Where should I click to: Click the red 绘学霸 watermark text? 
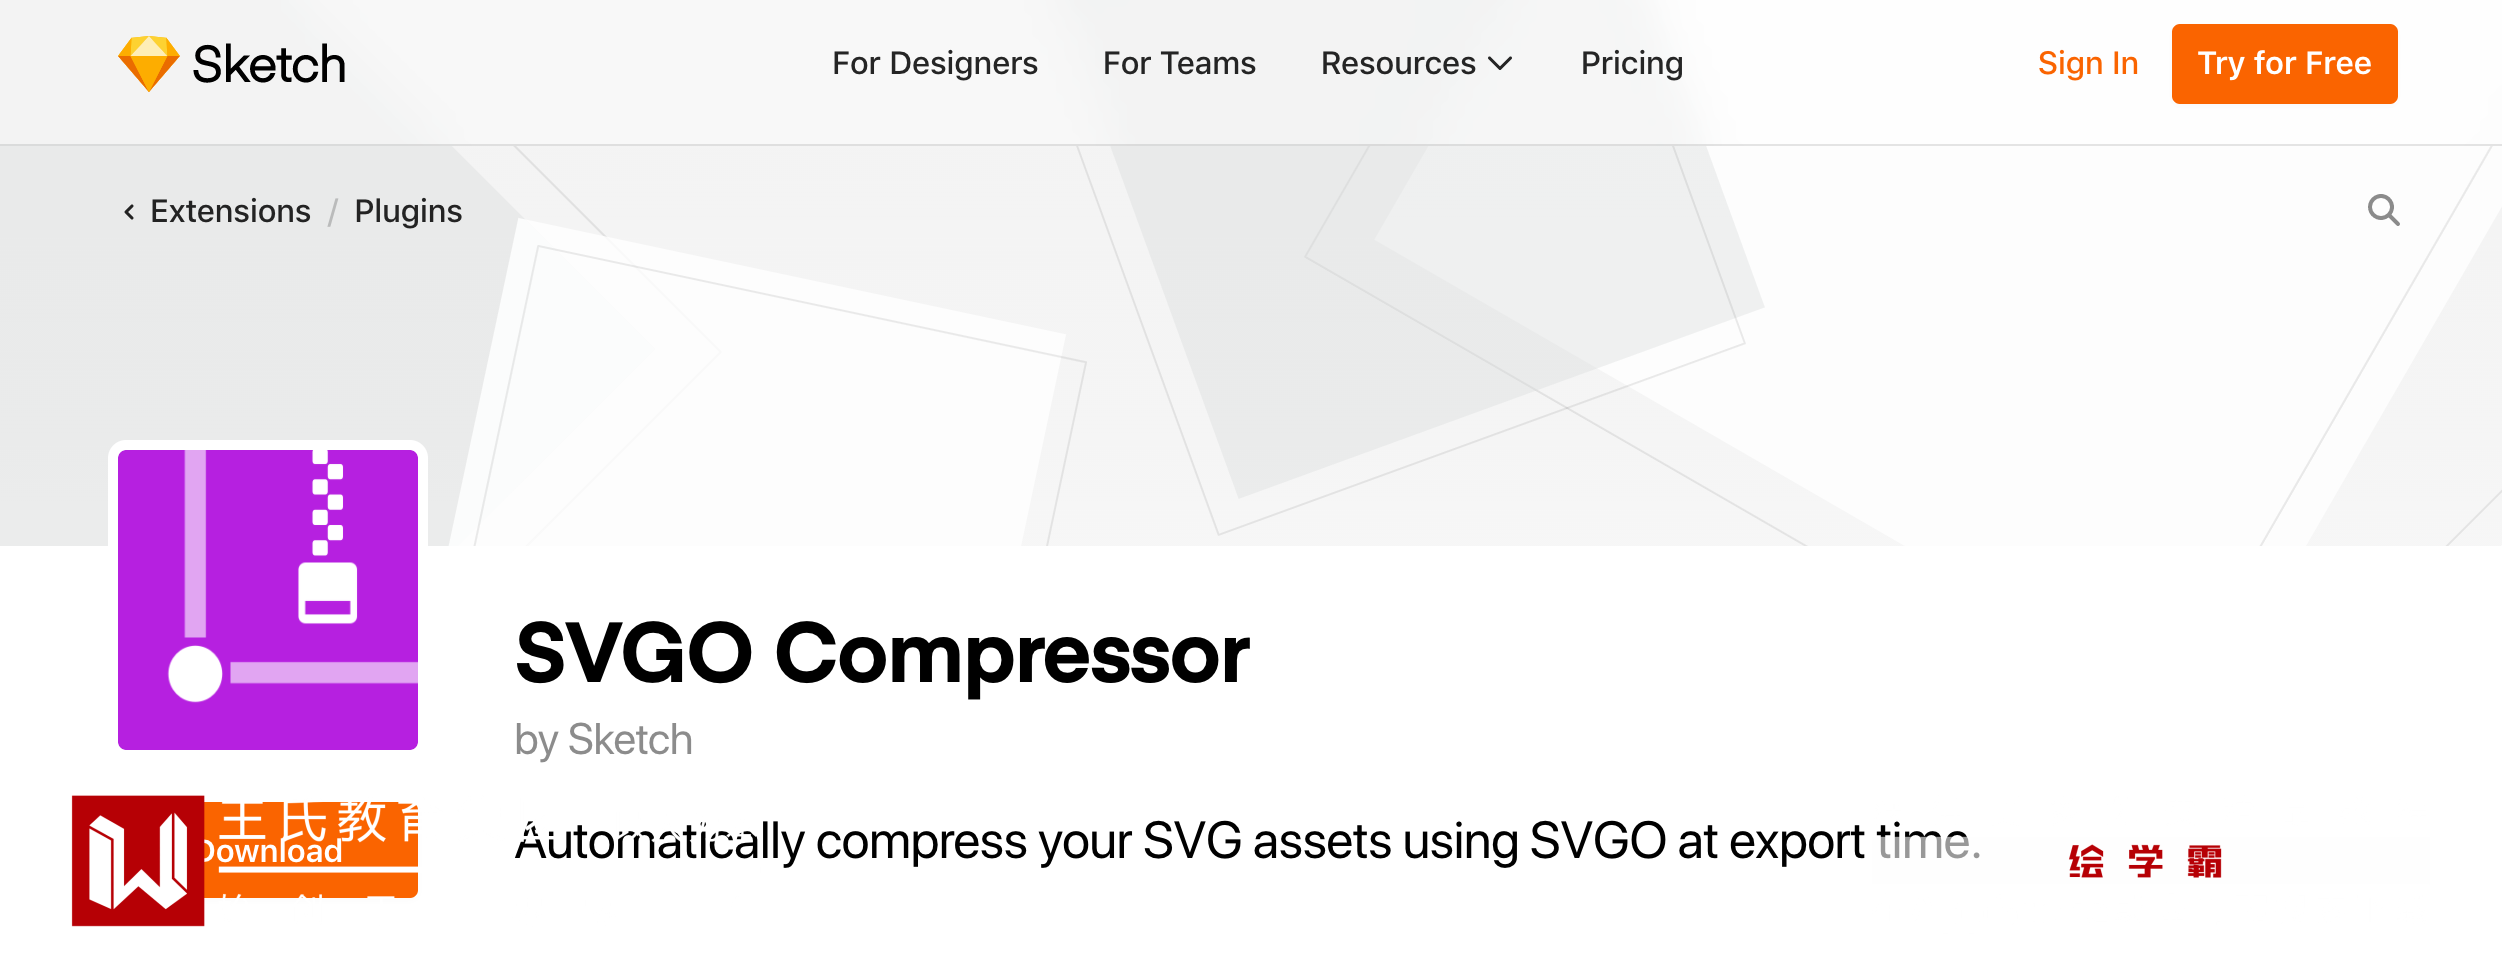(x=2145, y=861)
